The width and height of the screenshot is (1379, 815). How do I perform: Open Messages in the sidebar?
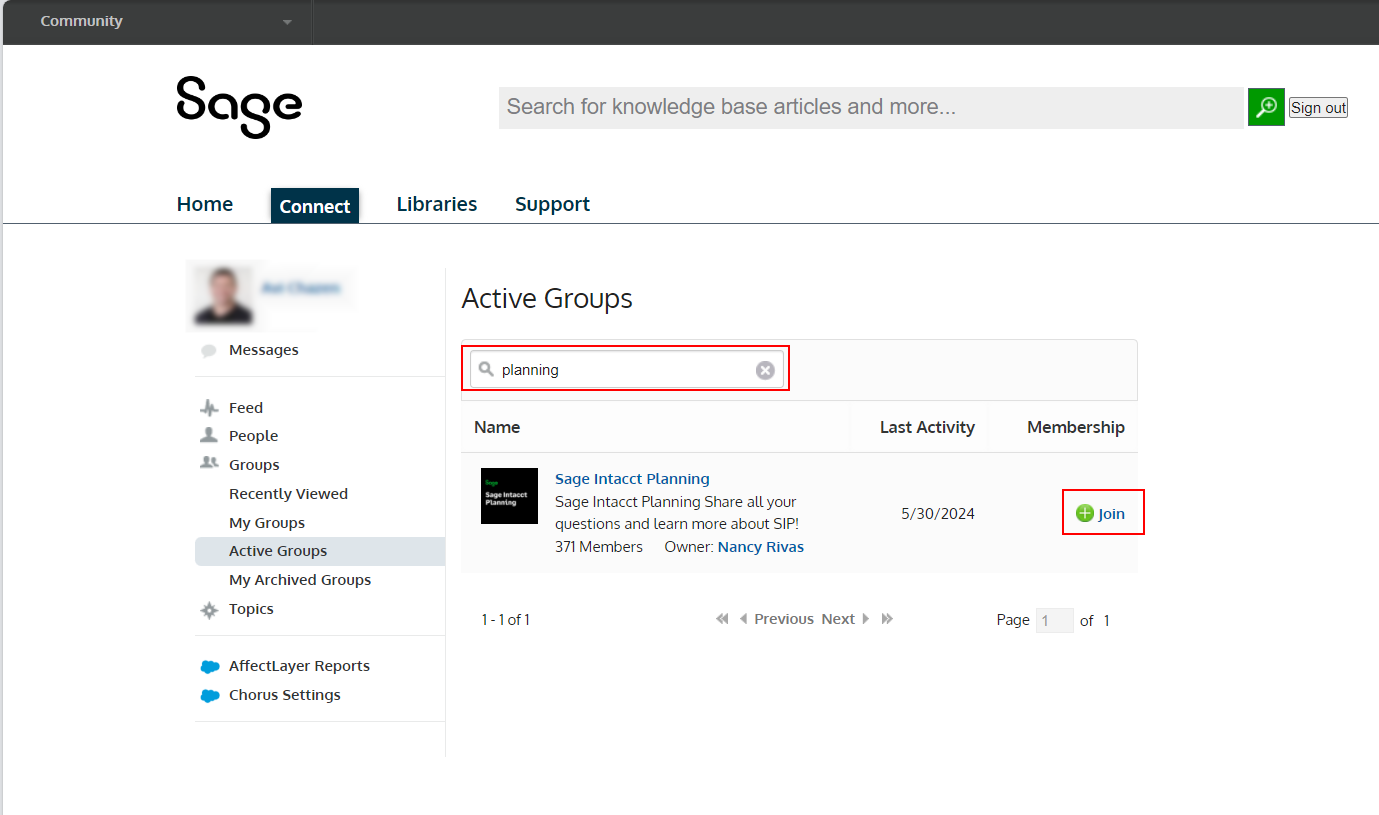click(x=264, y=350)
